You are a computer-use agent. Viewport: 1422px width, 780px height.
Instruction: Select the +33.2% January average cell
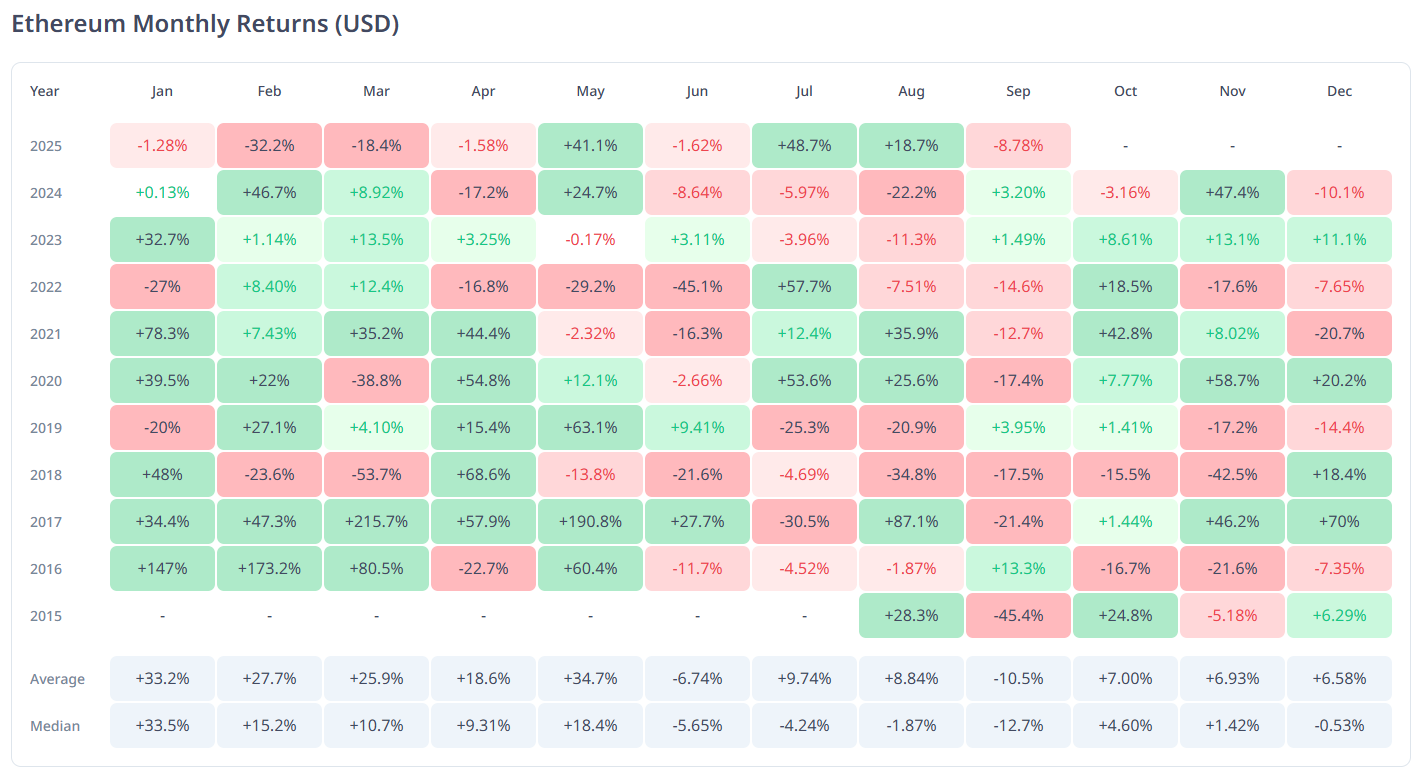click(162, 679)
